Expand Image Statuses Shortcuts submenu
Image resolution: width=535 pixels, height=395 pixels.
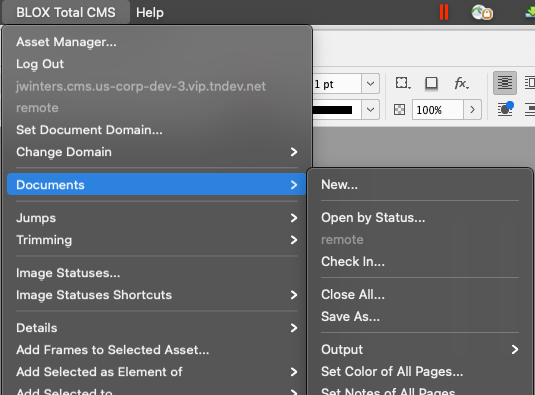coord(156,295)
